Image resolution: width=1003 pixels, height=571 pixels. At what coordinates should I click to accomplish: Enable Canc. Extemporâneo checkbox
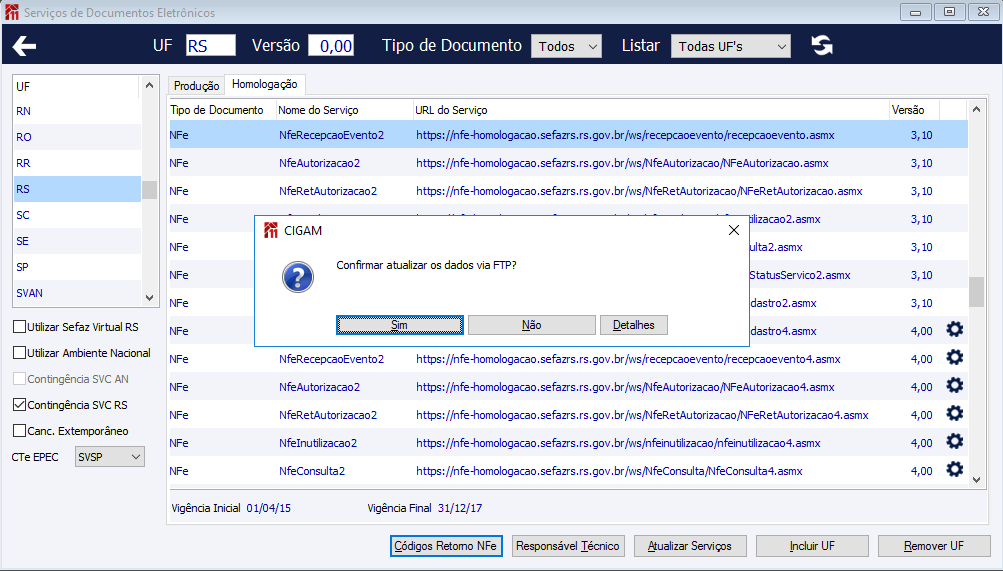pos(20,431)
